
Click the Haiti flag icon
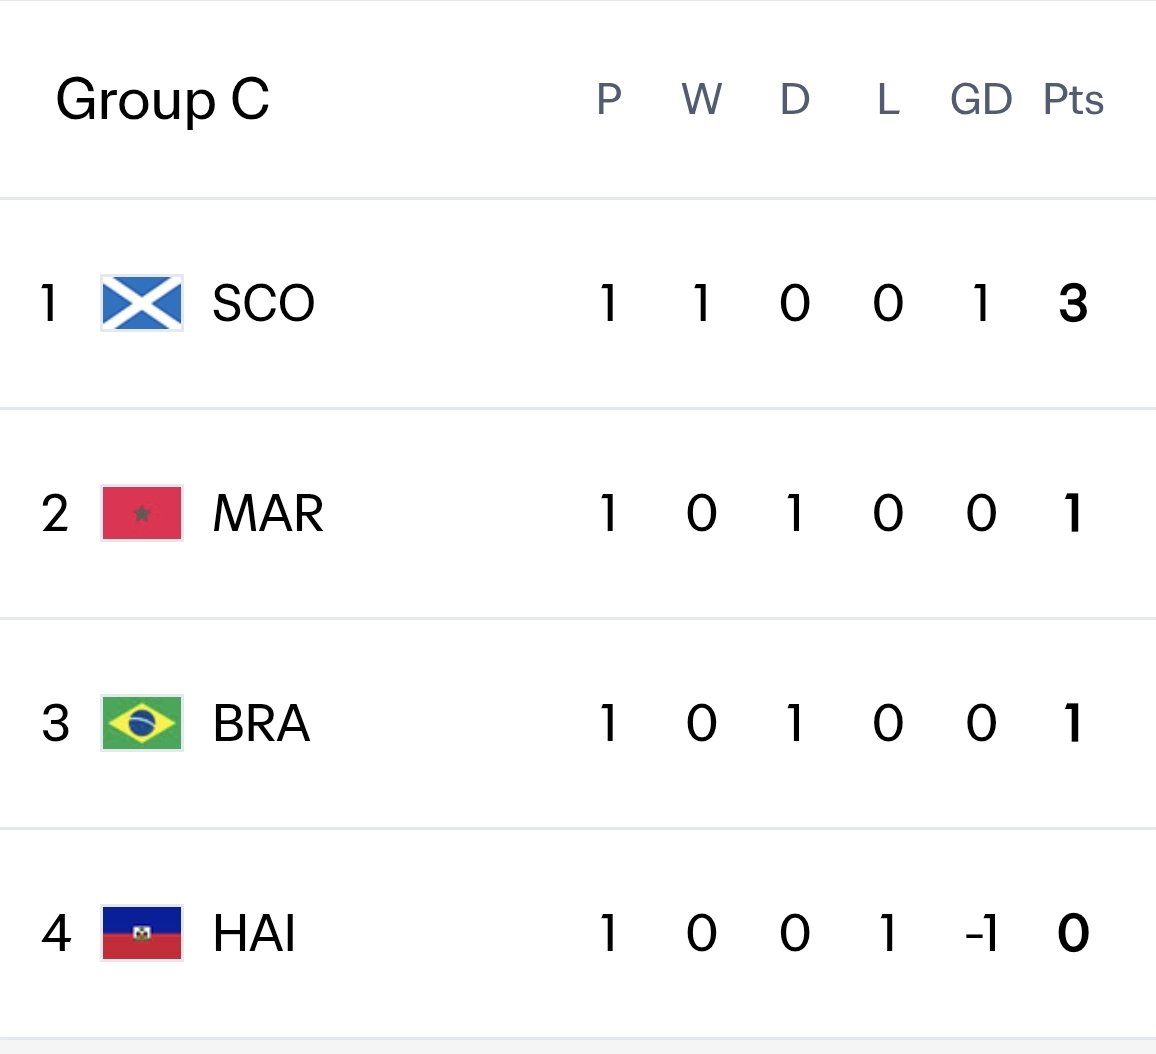(142, 933)
